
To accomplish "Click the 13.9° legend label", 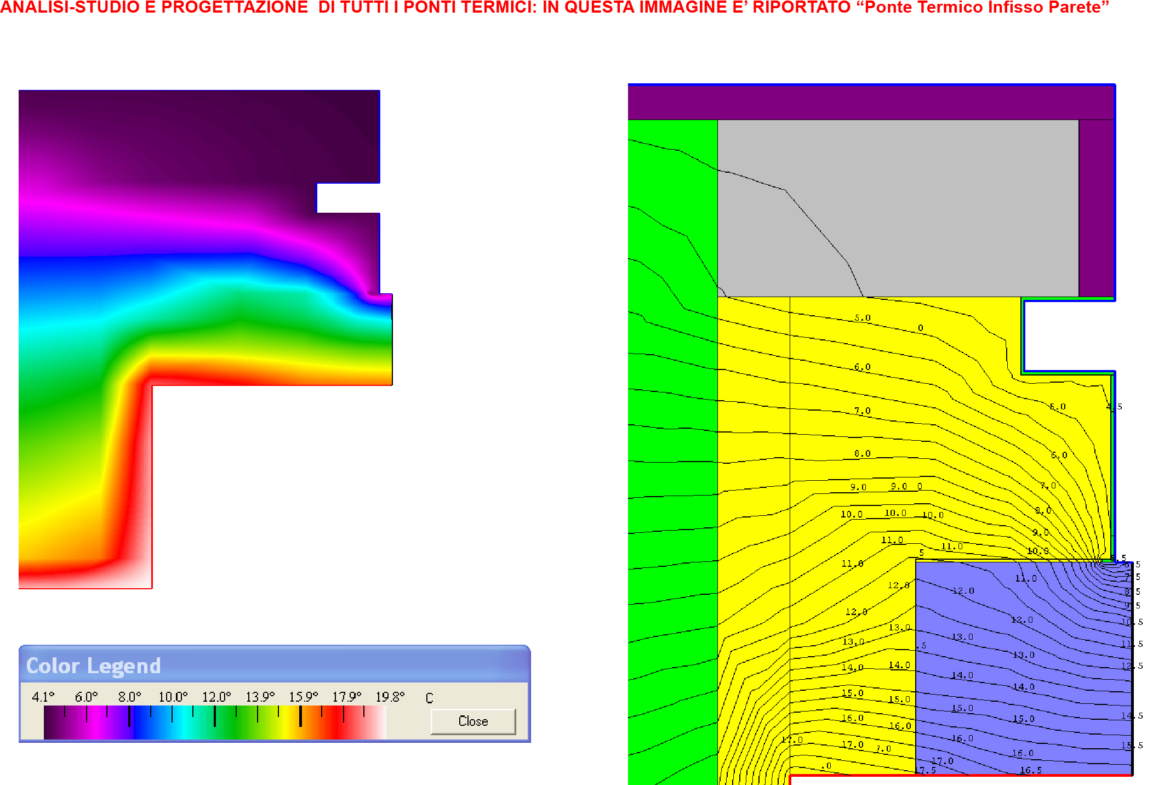I will click(260, 697).
